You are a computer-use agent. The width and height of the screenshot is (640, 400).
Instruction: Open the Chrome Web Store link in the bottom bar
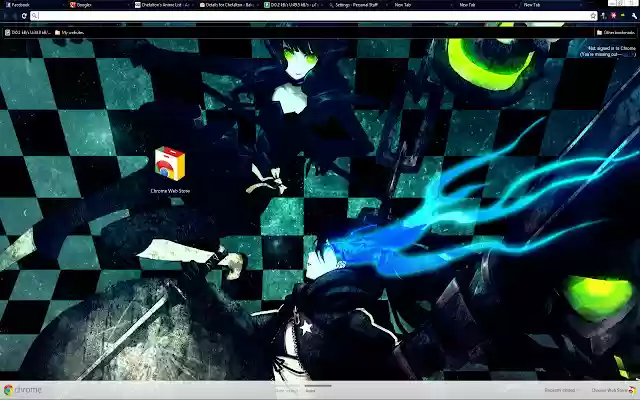613,390
